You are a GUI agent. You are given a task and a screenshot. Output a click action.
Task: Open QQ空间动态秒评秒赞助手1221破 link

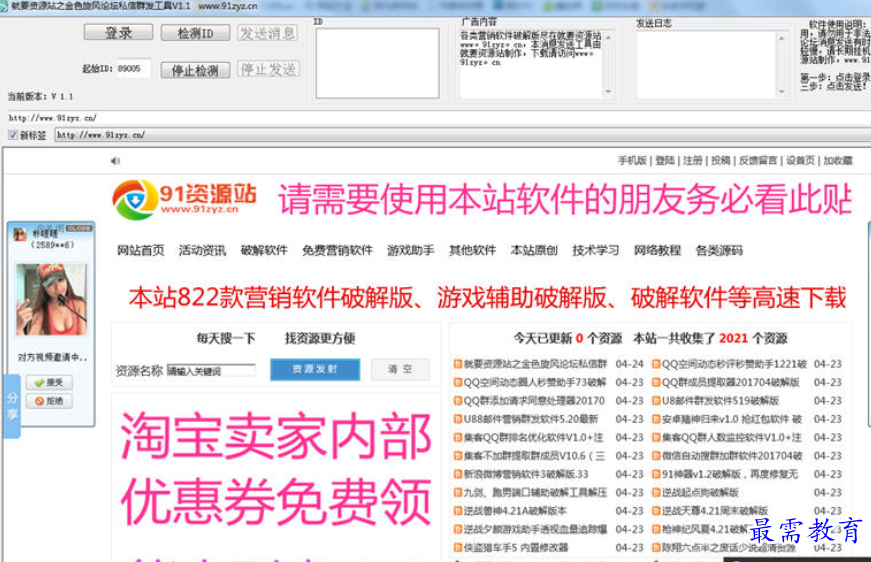[x=734, y=364]
